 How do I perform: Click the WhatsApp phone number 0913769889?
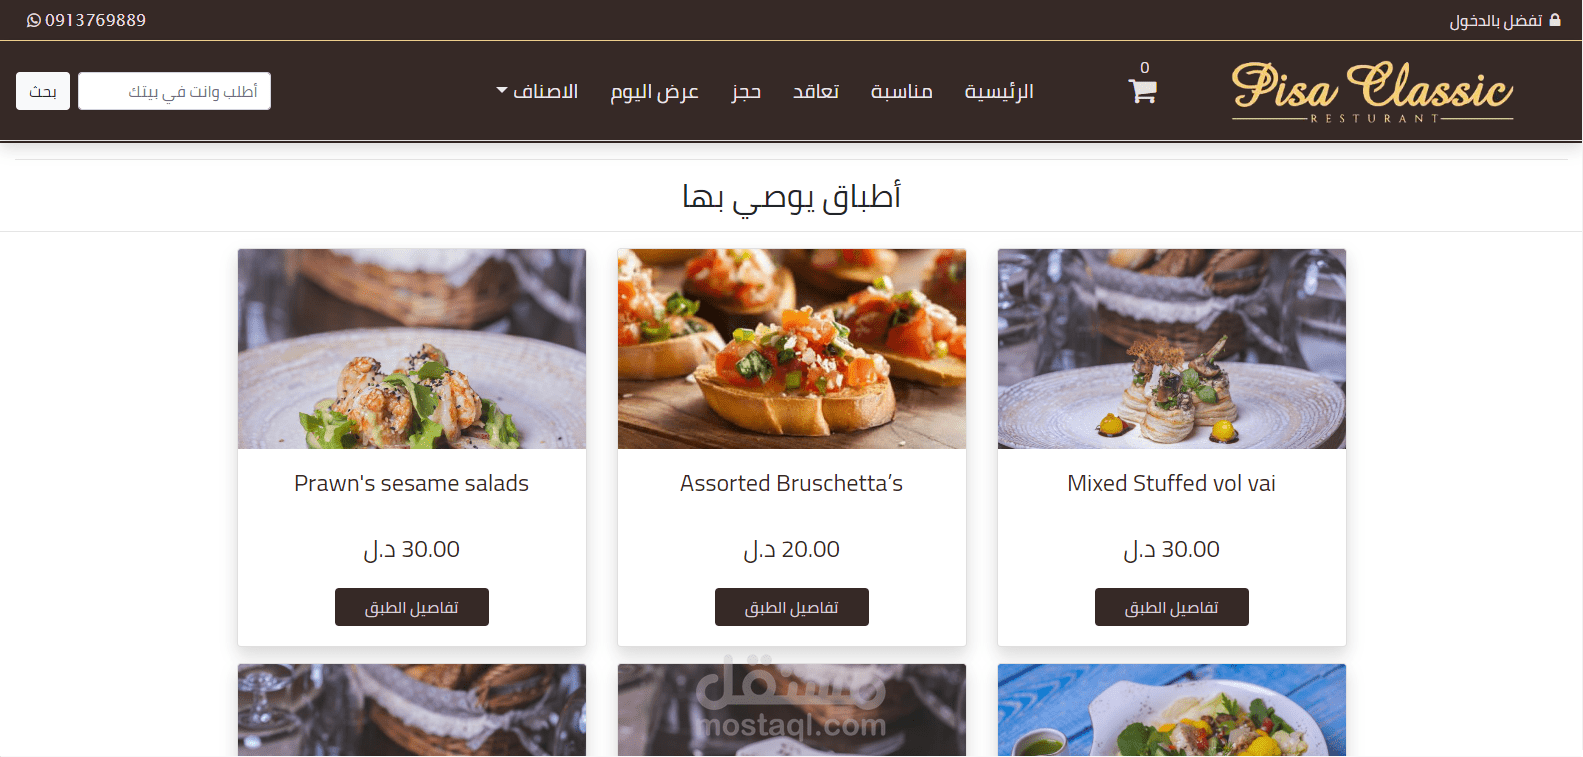[86, 20]
